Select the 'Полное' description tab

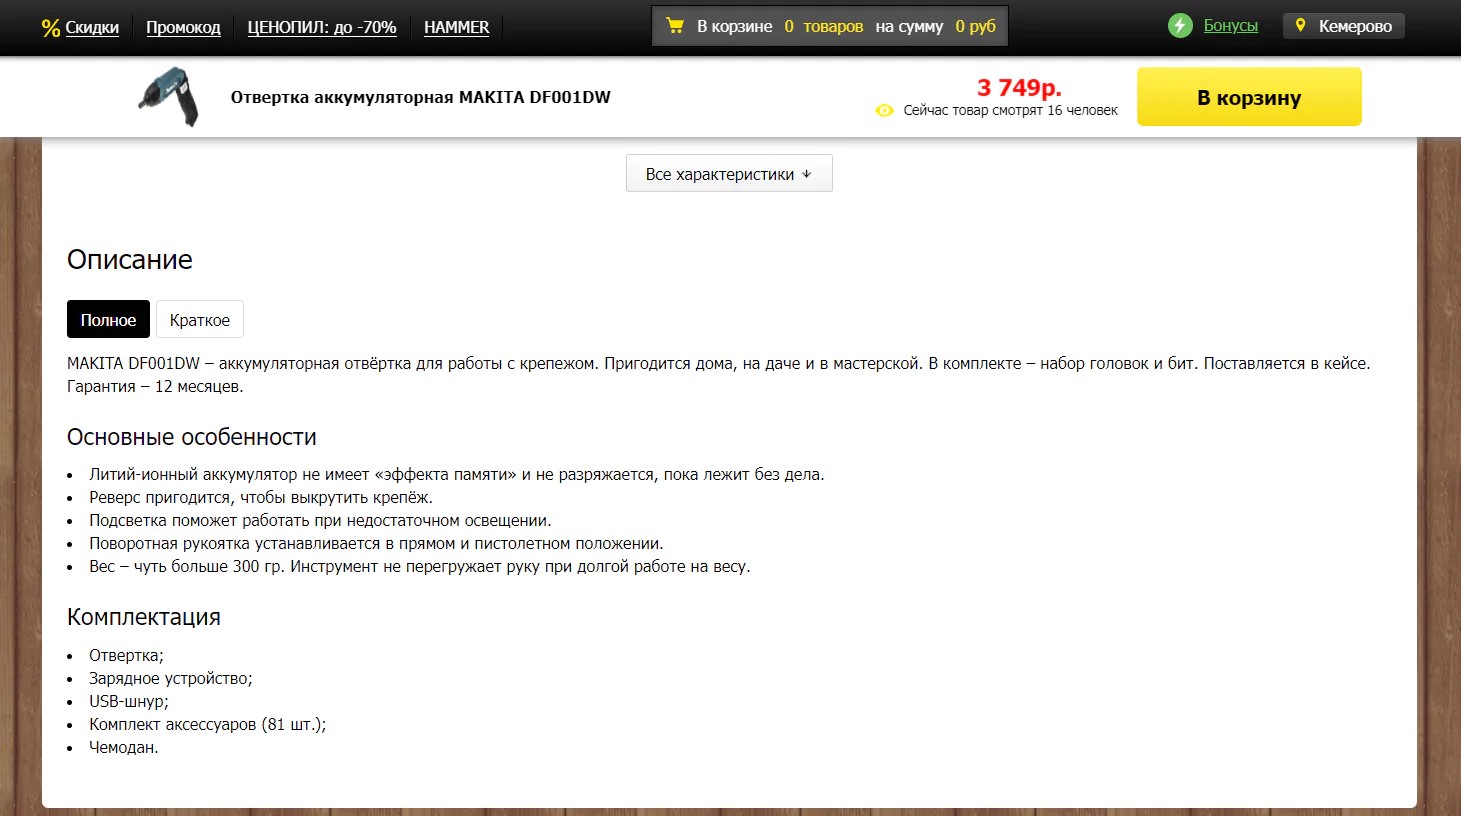pyautogui.click(x=108, y=320)
